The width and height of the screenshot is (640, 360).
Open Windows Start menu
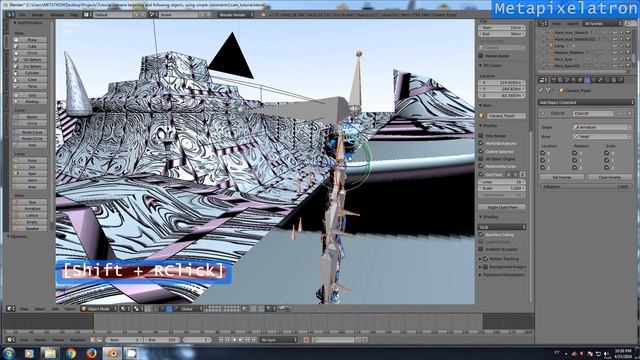click(8, 353)
